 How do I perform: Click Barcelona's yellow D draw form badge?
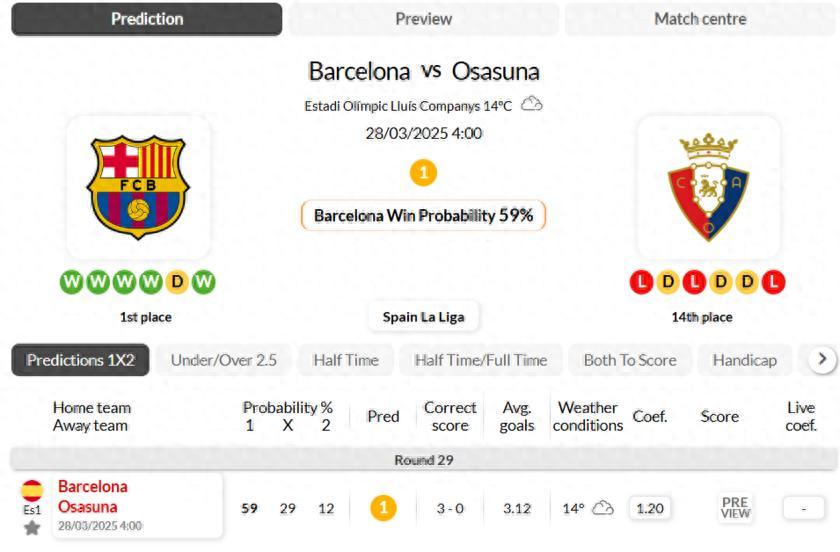tap(177, 282)
